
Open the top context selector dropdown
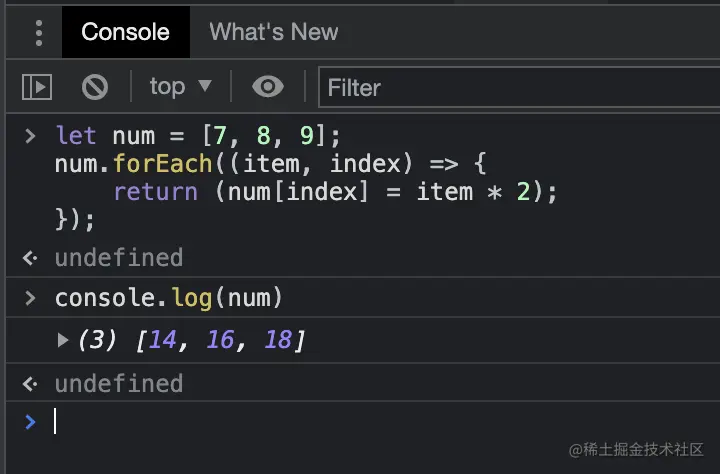(180, 87)
